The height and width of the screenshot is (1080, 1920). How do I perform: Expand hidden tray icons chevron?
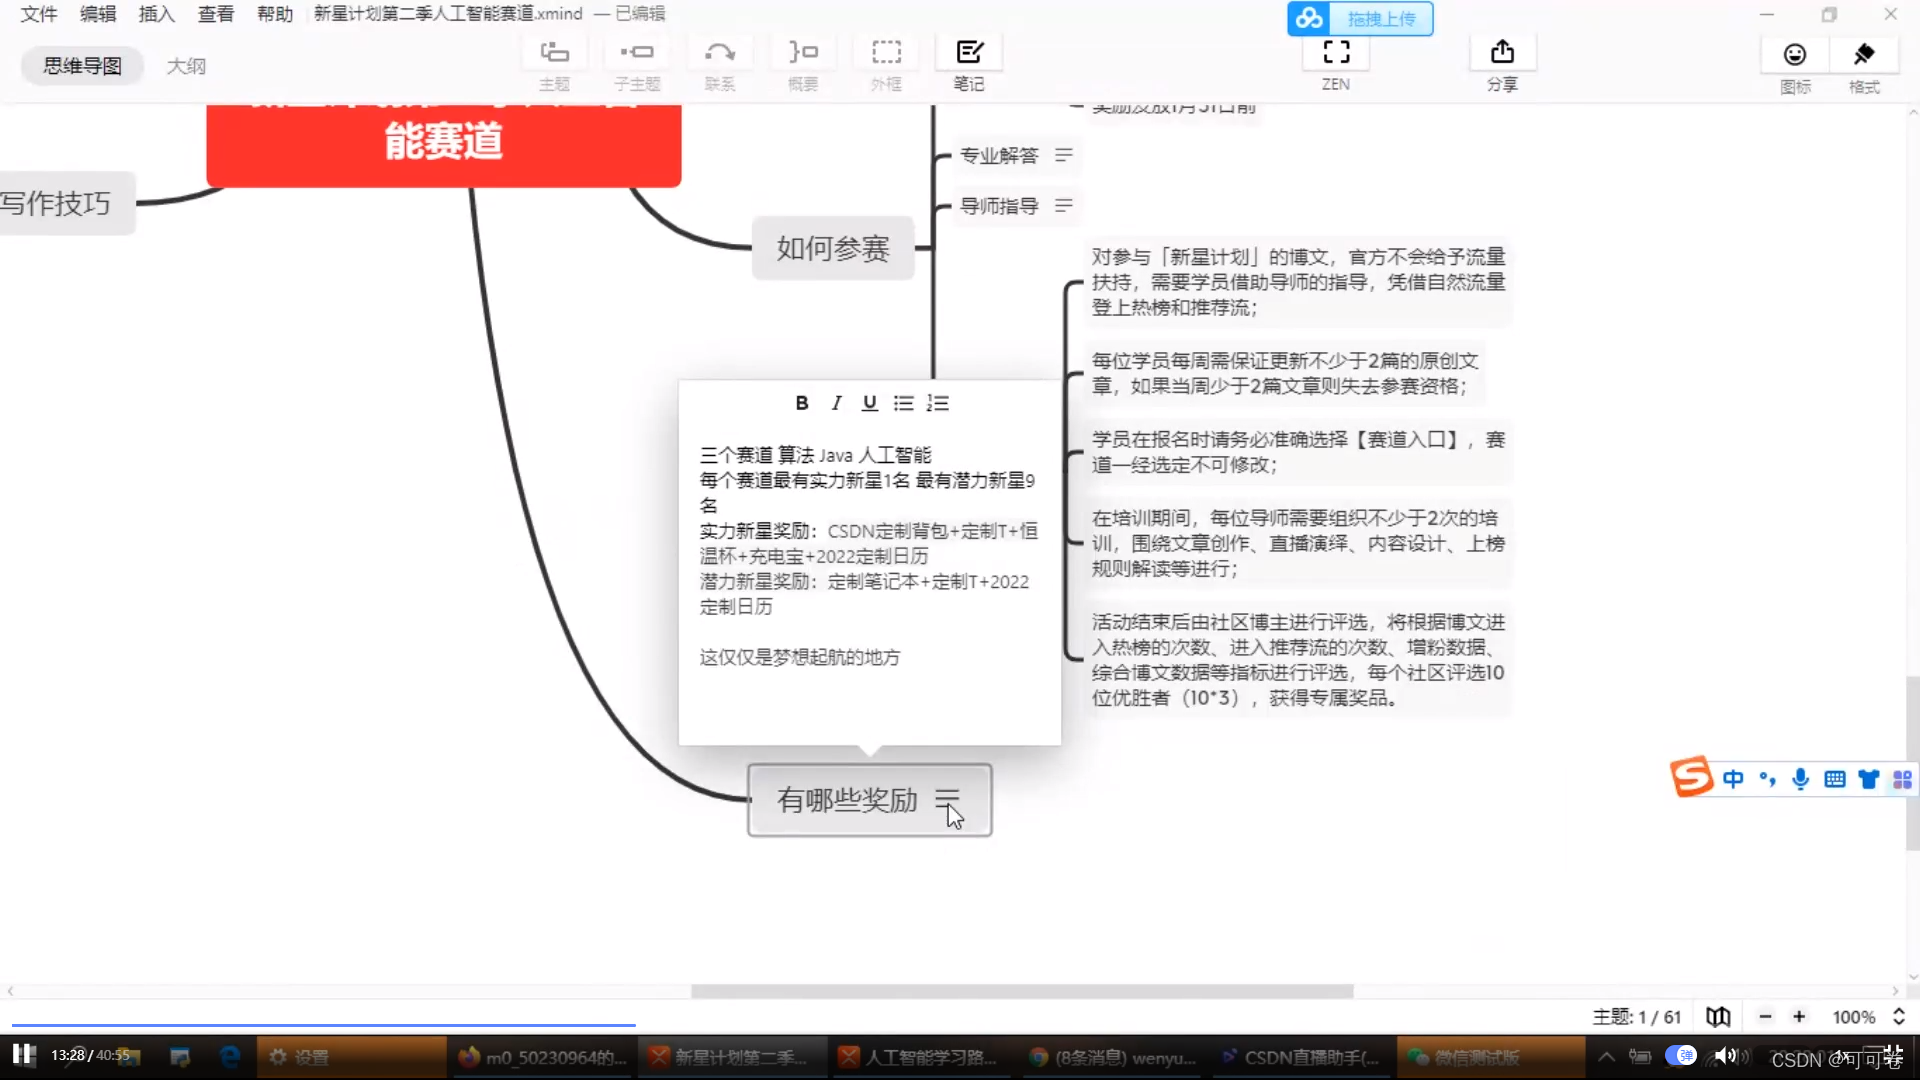(x=1606, y=1056)
